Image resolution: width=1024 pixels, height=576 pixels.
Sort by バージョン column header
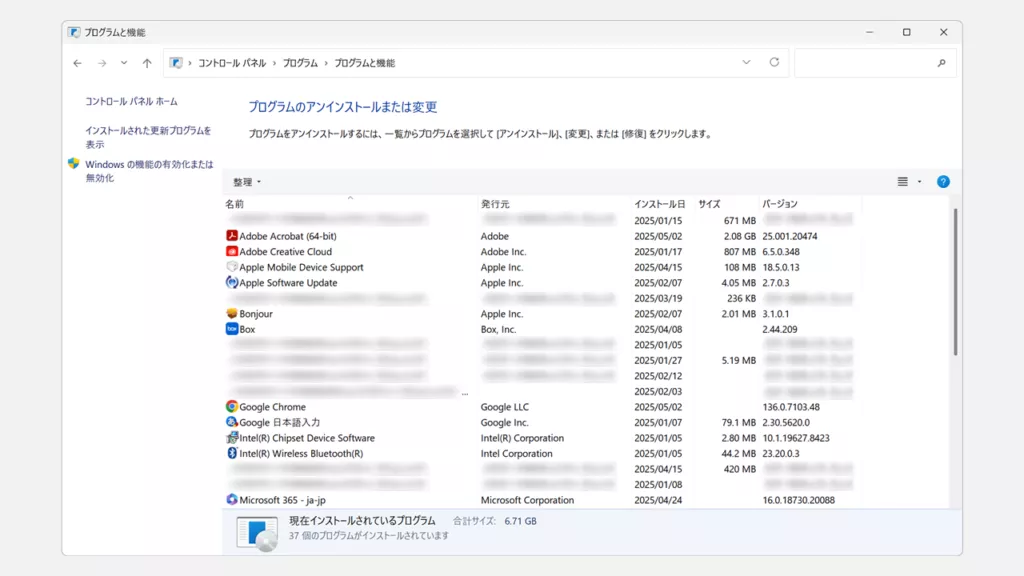(810, 204)
